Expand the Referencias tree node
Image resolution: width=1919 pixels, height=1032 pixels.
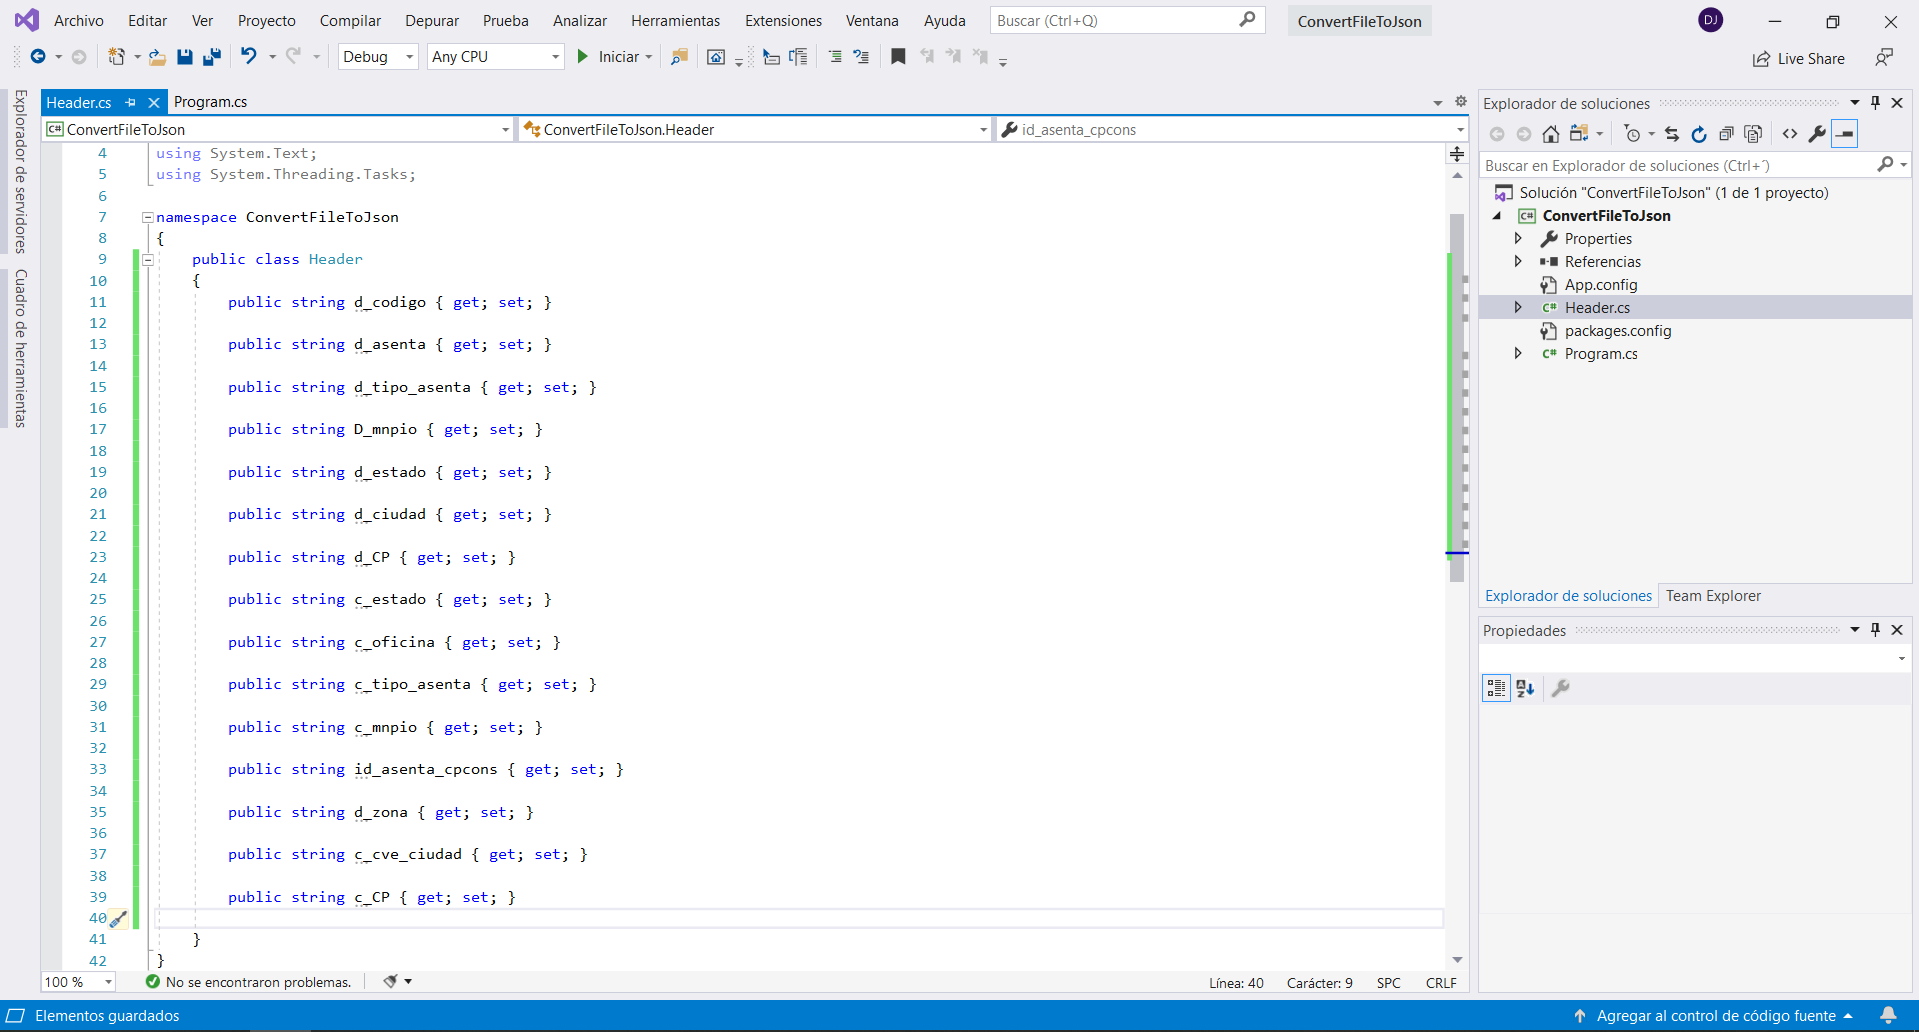pos(1518,262)
